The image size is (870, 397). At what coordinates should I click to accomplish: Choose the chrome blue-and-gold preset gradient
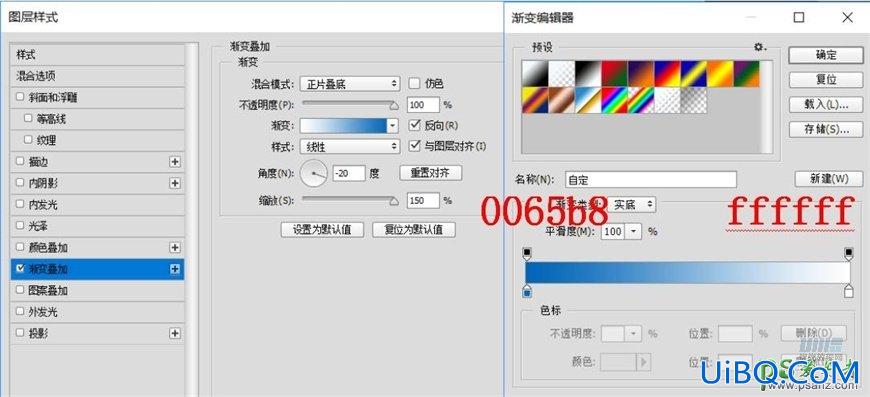(588, 100)
